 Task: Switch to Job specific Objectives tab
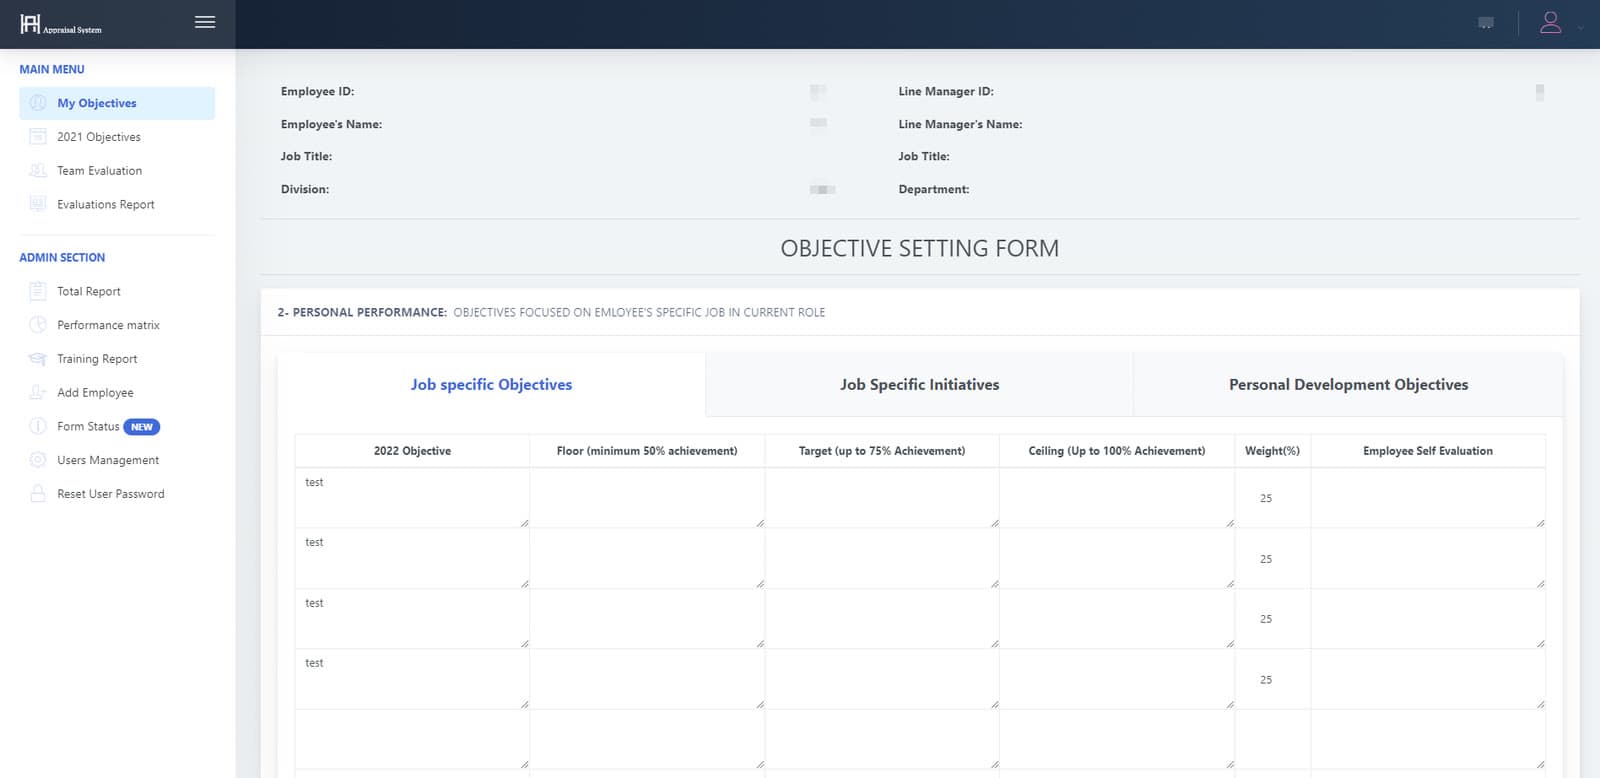491,385
